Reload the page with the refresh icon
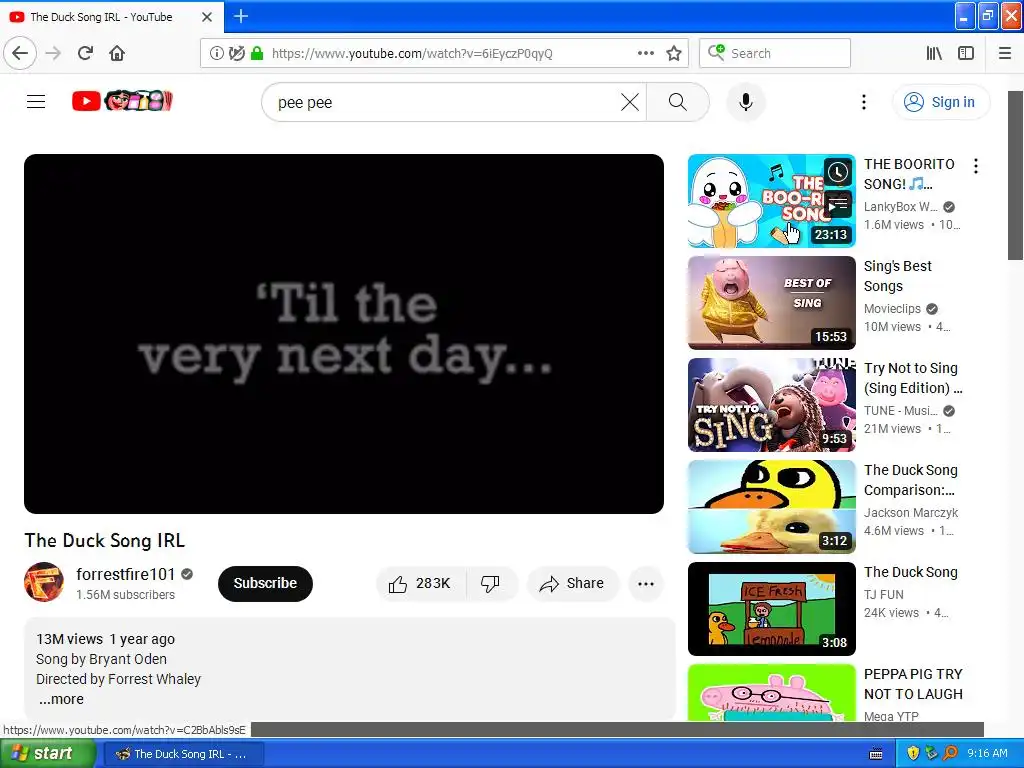The height and width of the screenshot is (768, 1024). (x=85, y=53)
